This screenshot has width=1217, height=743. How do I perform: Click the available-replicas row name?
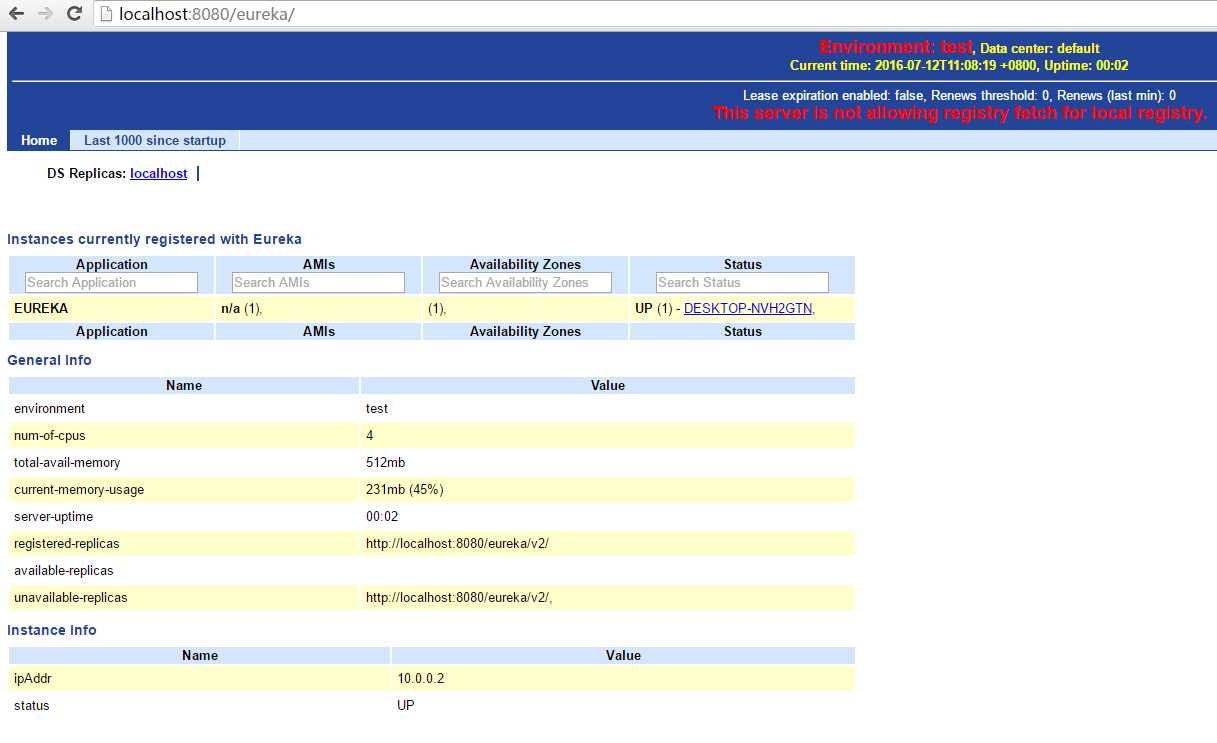(x=64, y=570)
